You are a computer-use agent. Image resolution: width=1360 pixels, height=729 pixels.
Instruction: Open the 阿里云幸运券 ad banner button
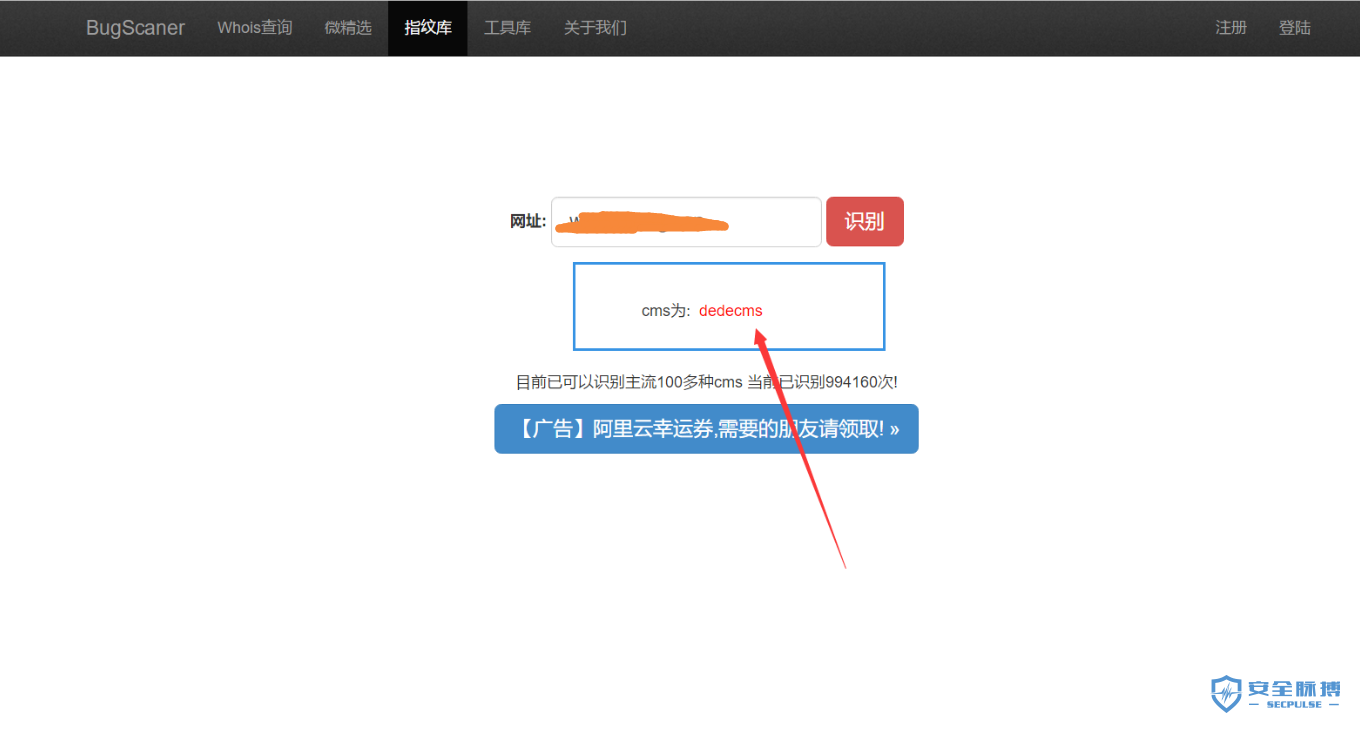pyautogui.click(x=706, y=429)
